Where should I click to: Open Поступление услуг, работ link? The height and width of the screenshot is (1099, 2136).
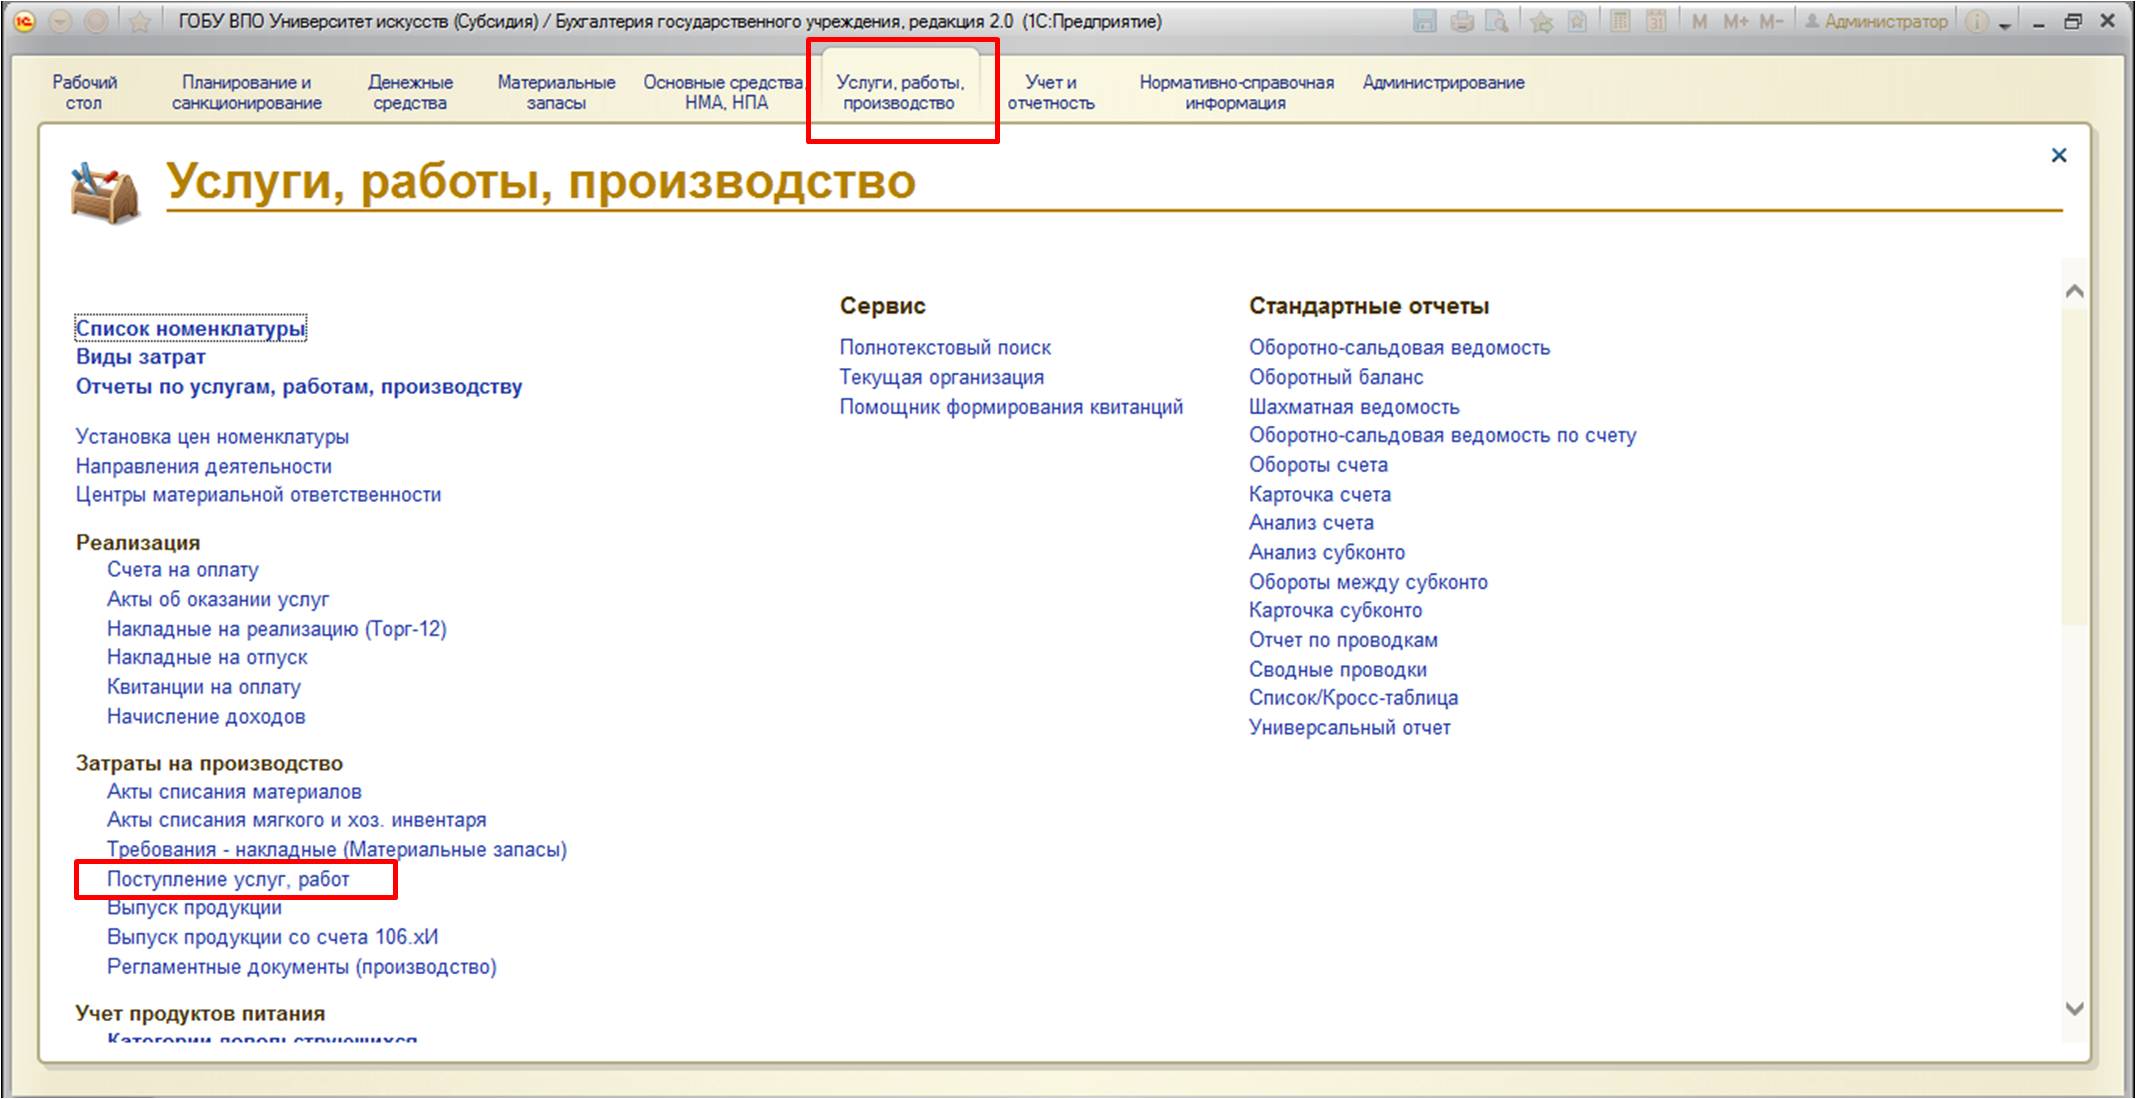pyautogui.click(x=228, y=879)
